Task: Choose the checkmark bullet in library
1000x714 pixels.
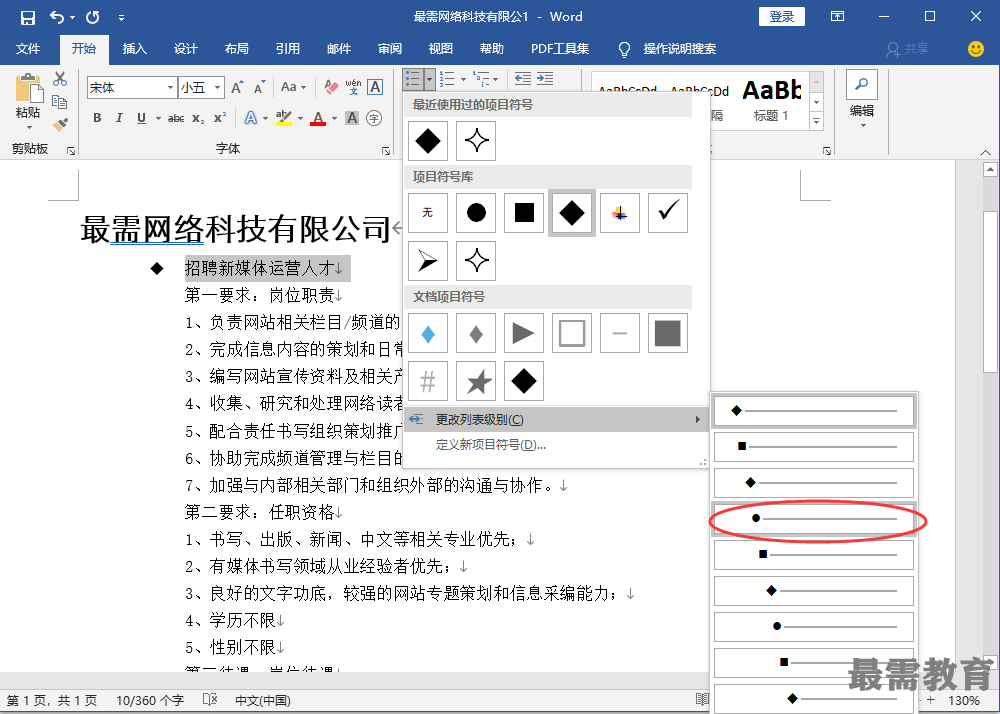Action: tap(668, 212)
